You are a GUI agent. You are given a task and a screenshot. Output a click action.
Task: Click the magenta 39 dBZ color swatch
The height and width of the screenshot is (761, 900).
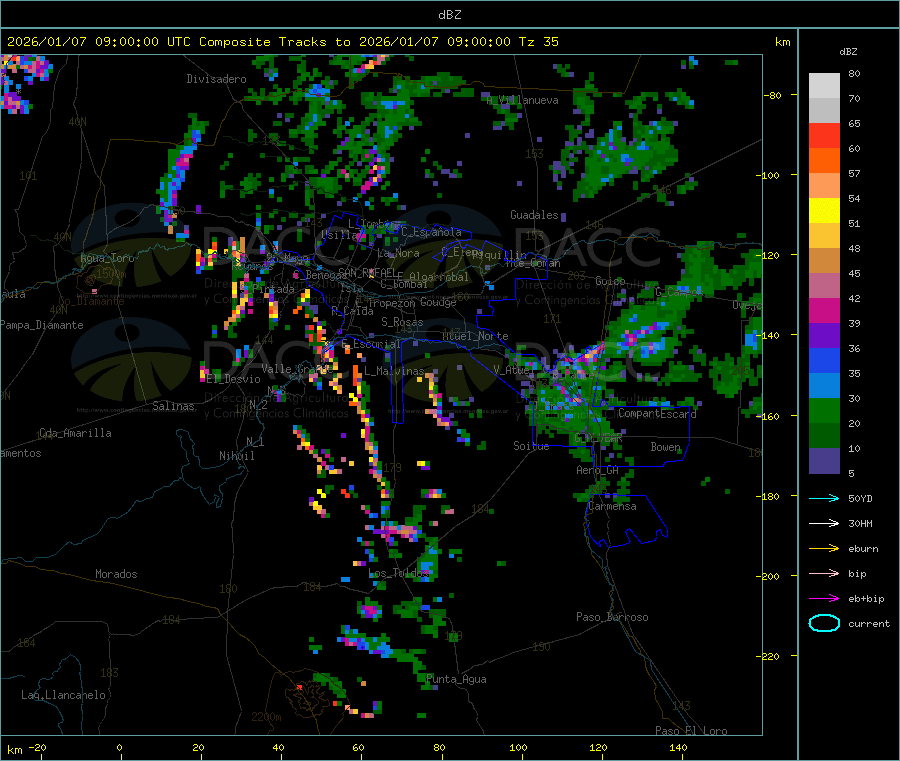(824, 310)
